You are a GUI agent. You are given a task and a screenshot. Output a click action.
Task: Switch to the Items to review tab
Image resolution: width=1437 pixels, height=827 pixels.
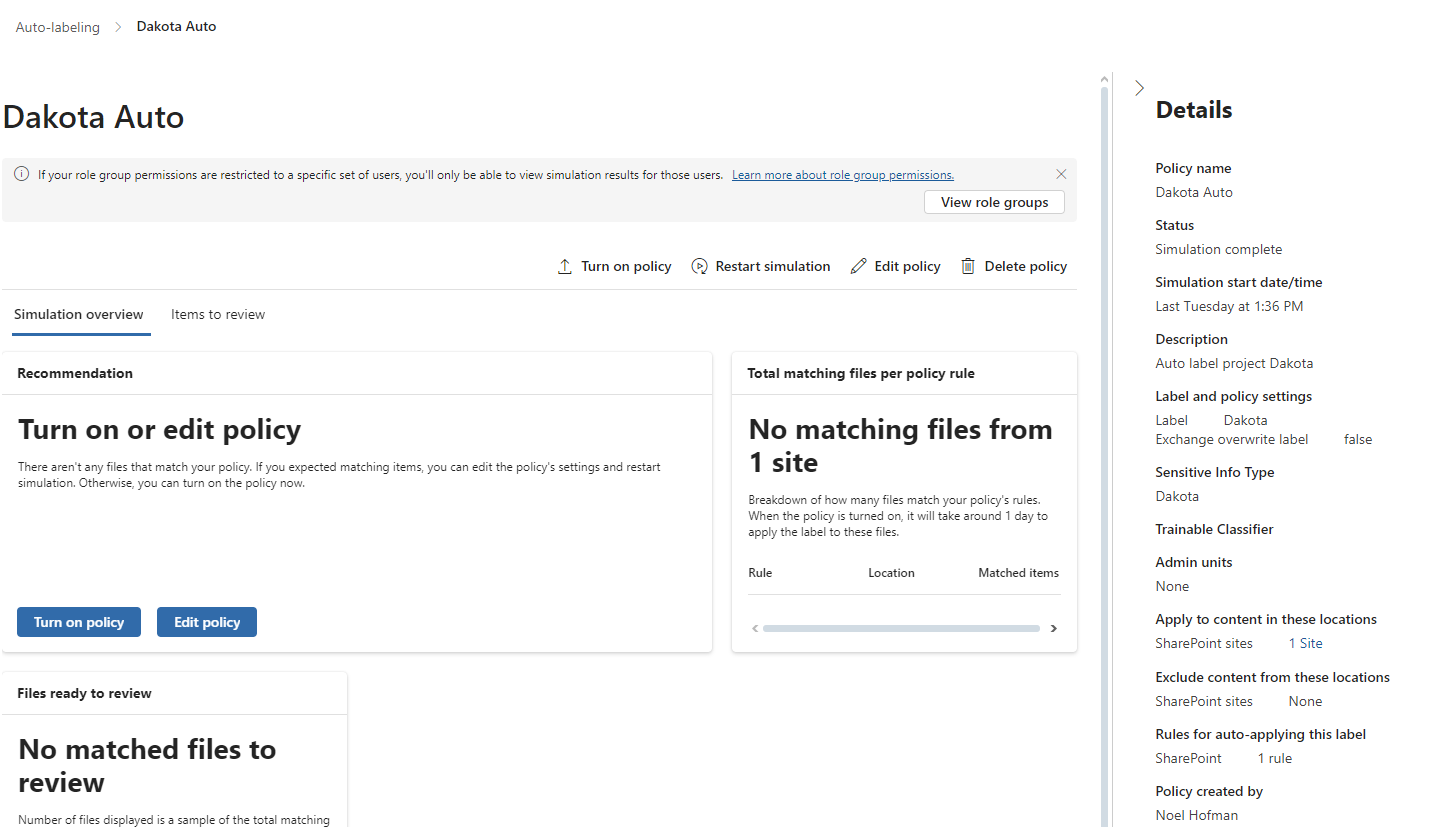coord(217,314)
